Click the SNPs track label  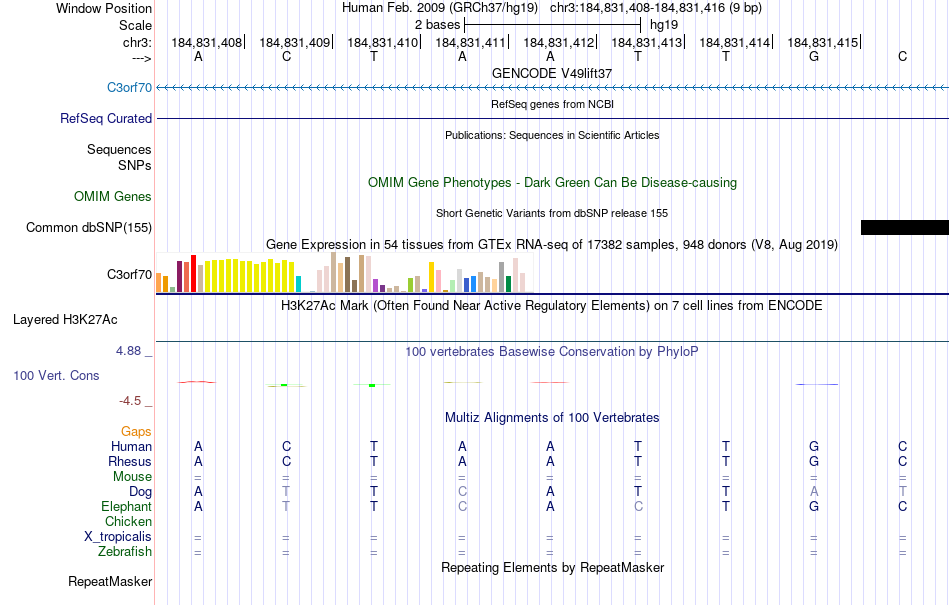pos(135,165)
